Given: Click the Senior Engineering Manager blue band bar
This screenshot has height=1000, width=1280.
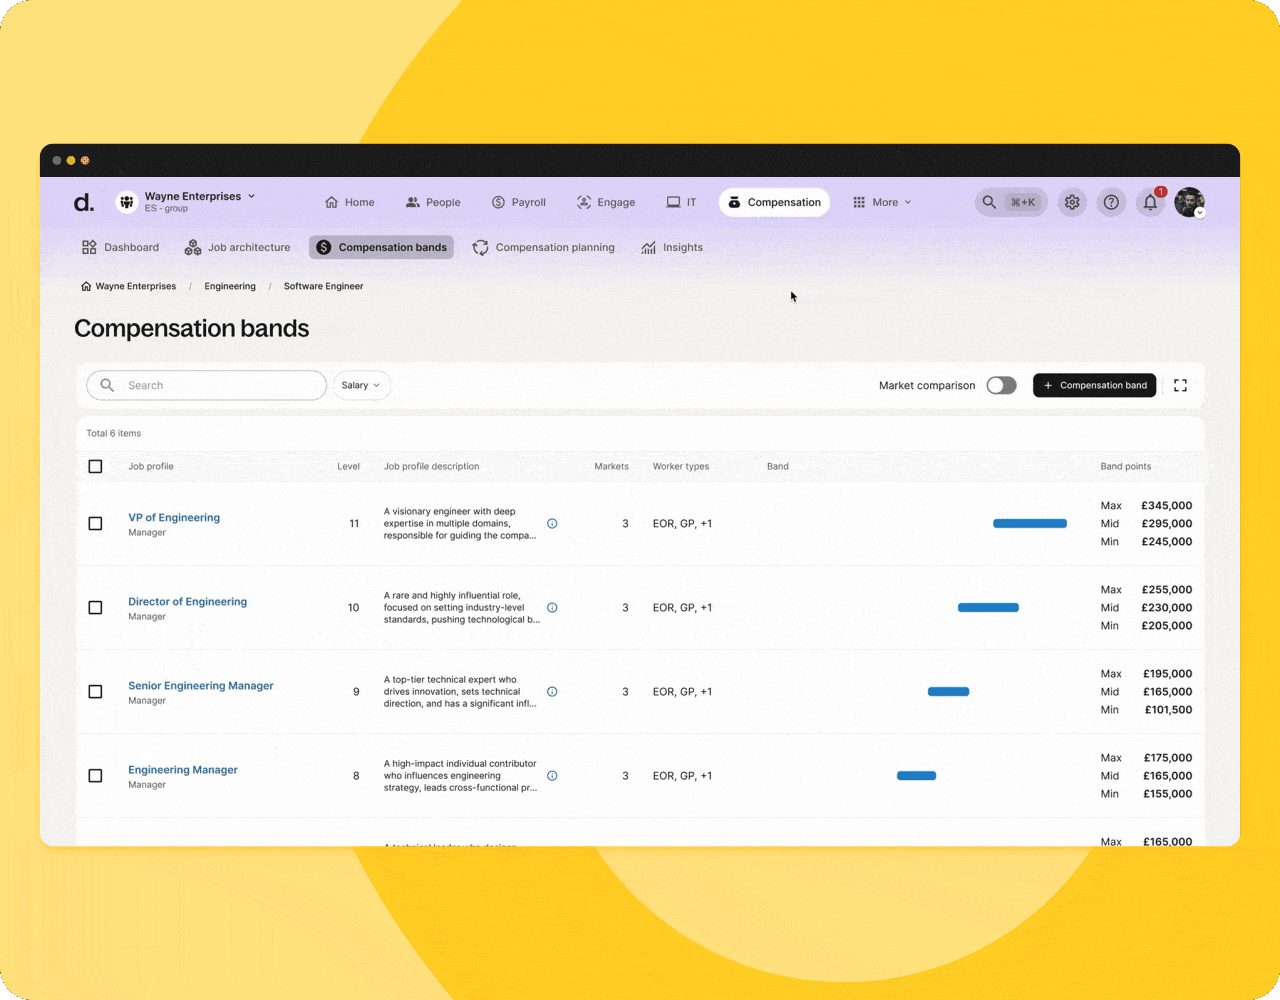Looking at the screenshot, I should coord(948,691).
